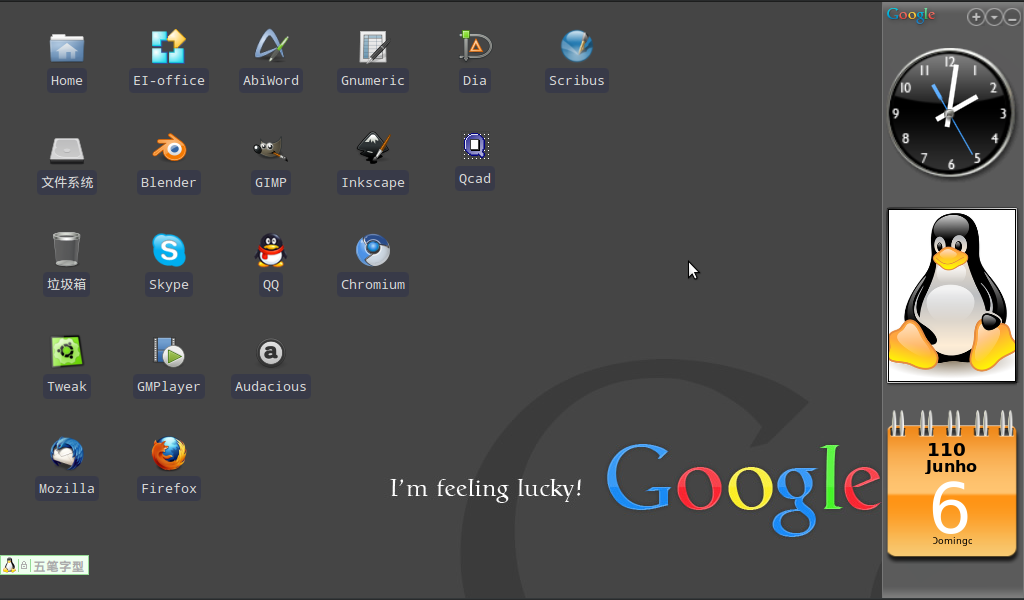Viewport: 1024px width, 600px height.
Task: Click the Audacious label text
Action: point(271,387)
